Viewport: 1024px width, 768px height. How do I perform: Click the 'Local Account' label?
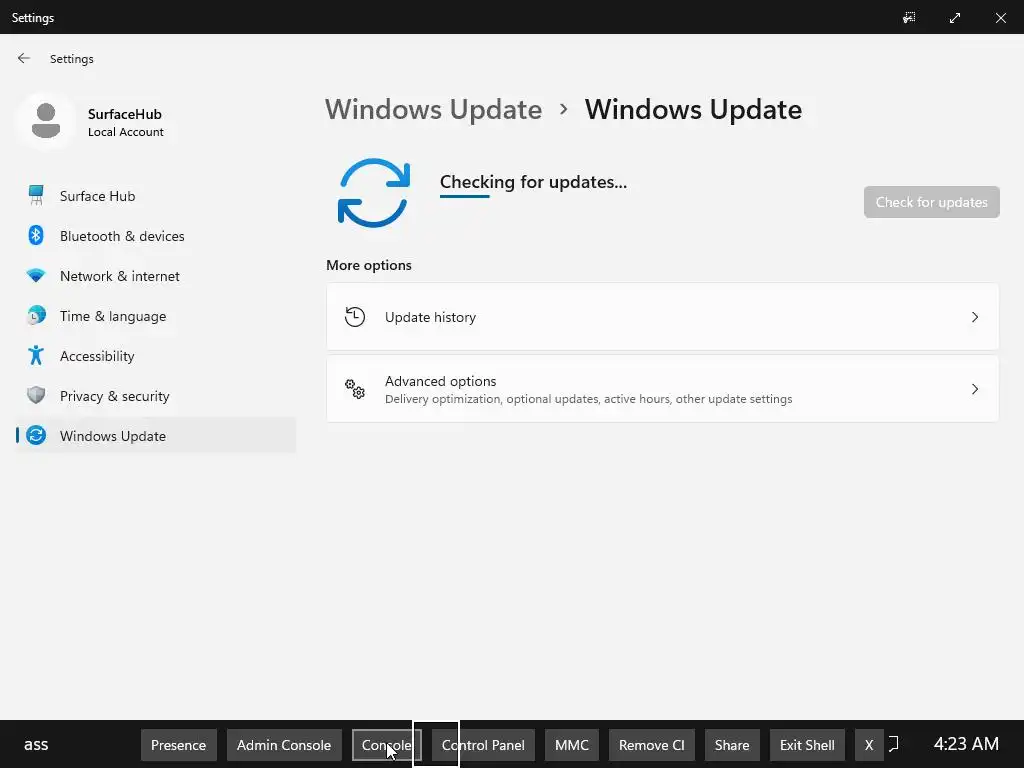(126, 132)
